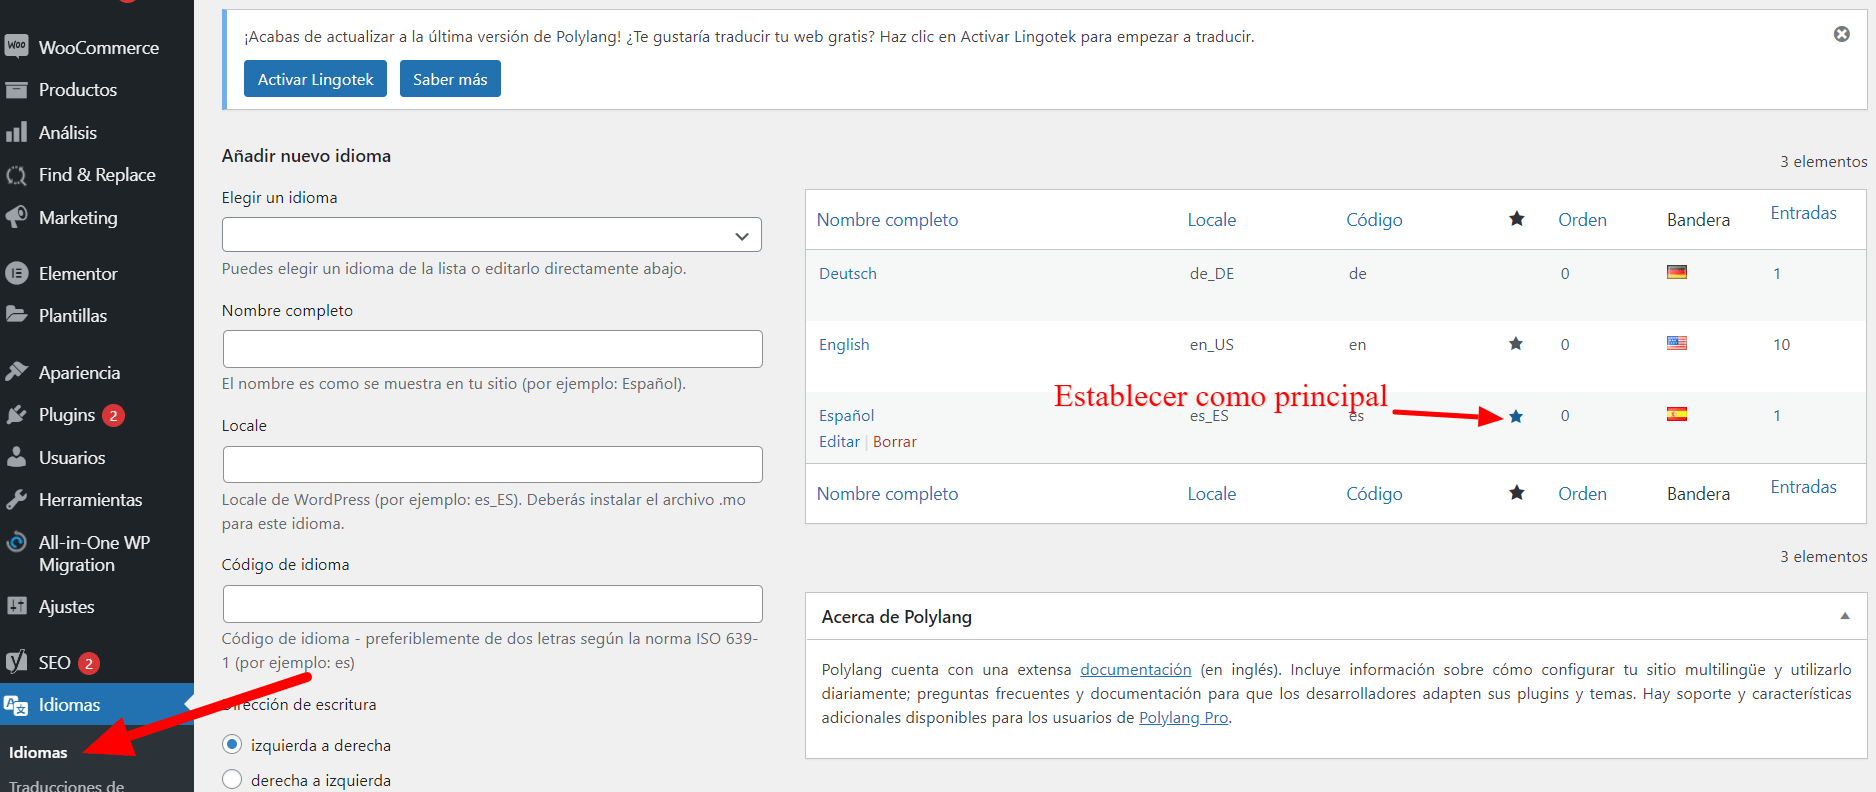Click the Apariencia brush icon
The width and height of the screenshot is (1876, 792).
(16, 372)
